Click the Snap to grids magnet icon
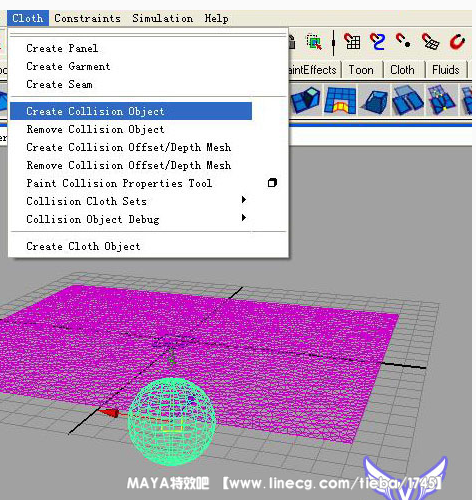Screen dimensions: 476x500 [x=352, y=41]
